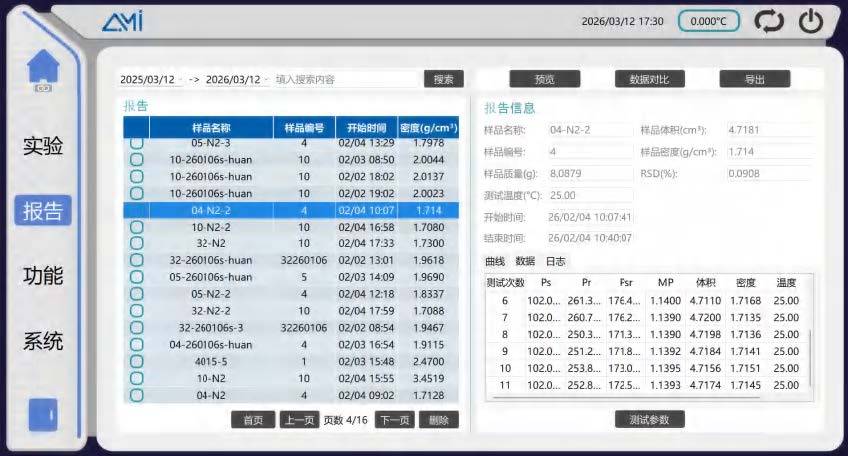Check the circle for row 05-260106s-huan
Screen dimensions: 848x456
pos(137,277)
